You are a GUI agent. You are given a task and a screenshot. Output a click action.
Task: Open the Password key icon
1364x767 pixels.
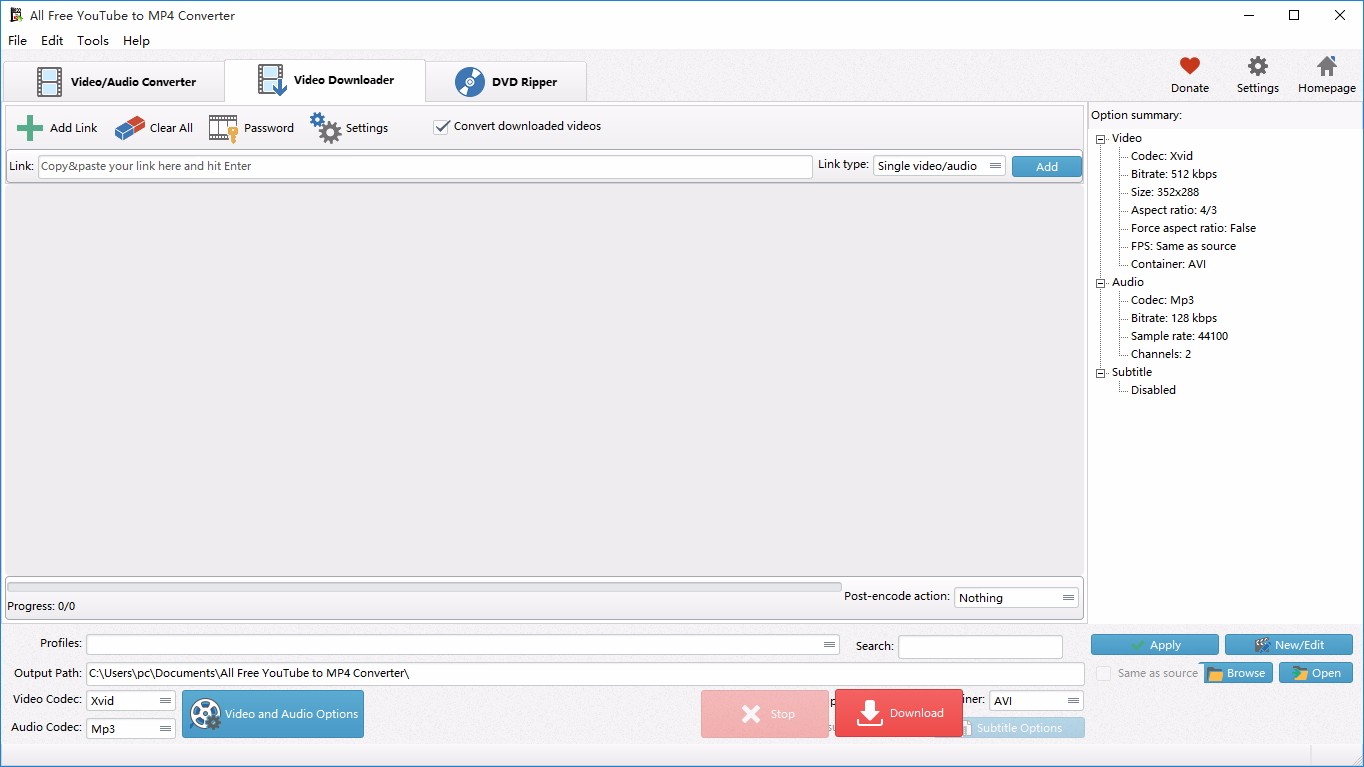pyautogui.click(x=223, y=128)
